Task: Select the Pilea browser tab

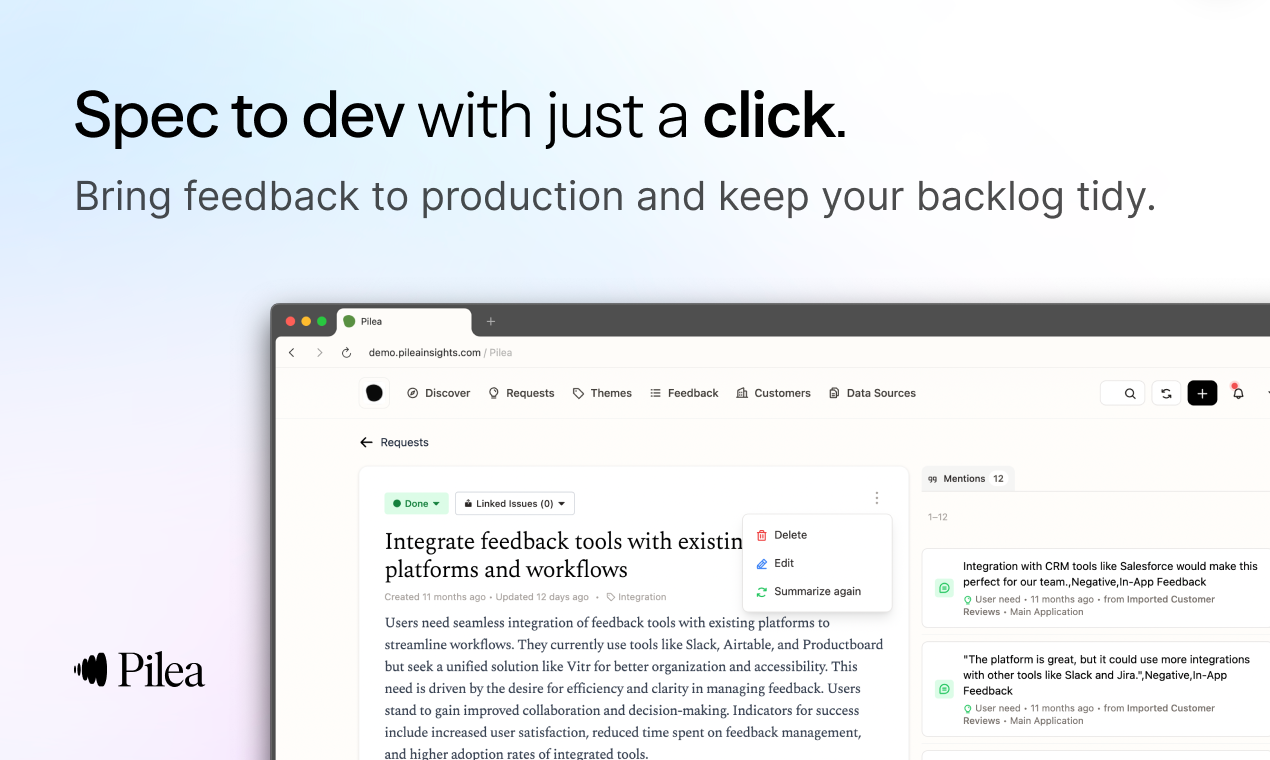Action: 404,321
